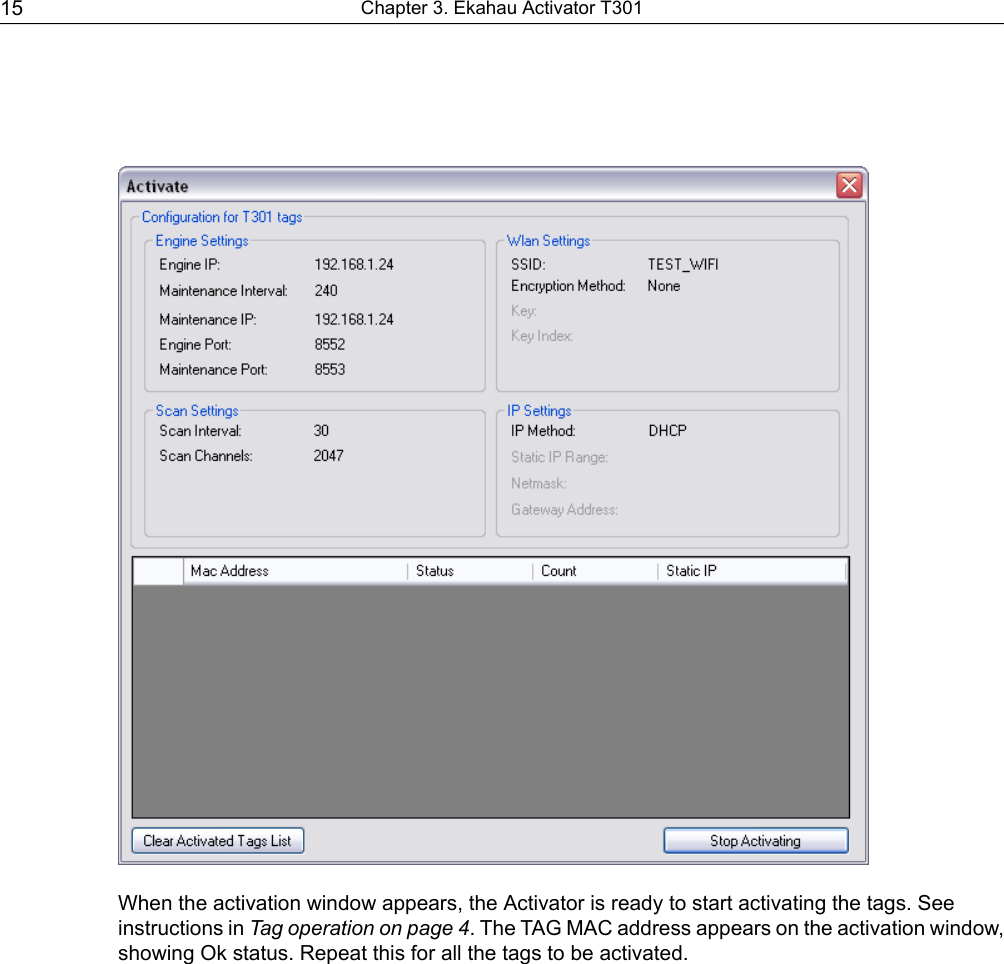Click the Scan Channels value 2047
This screenshot has width=1004, height=964.
click(328, 456)
